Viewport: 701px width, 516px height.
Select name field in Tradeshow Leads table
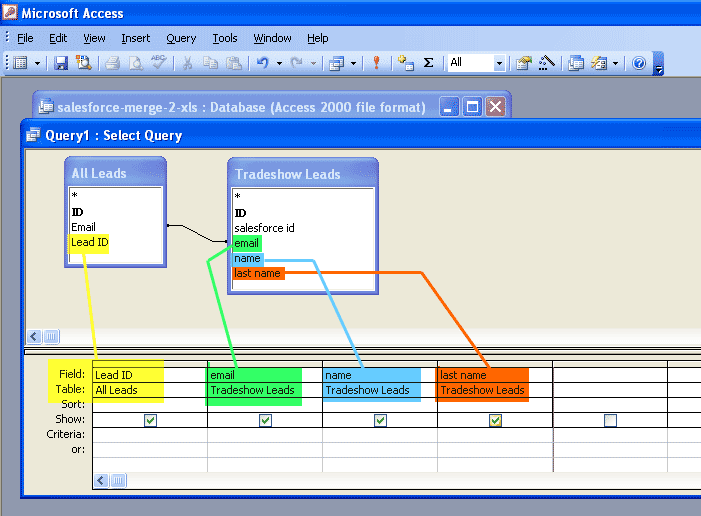pyautogui.click(x=248, y=258)
